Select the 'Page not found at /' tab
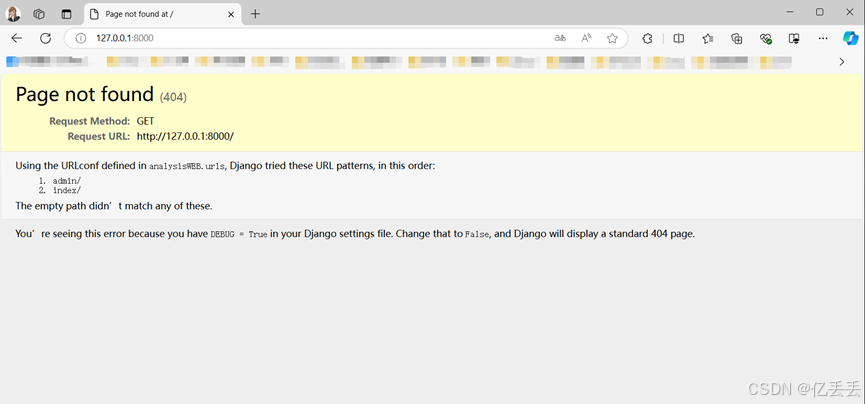Screen dimensions: 865x404 pyautogui.click(x=163, y=14)
